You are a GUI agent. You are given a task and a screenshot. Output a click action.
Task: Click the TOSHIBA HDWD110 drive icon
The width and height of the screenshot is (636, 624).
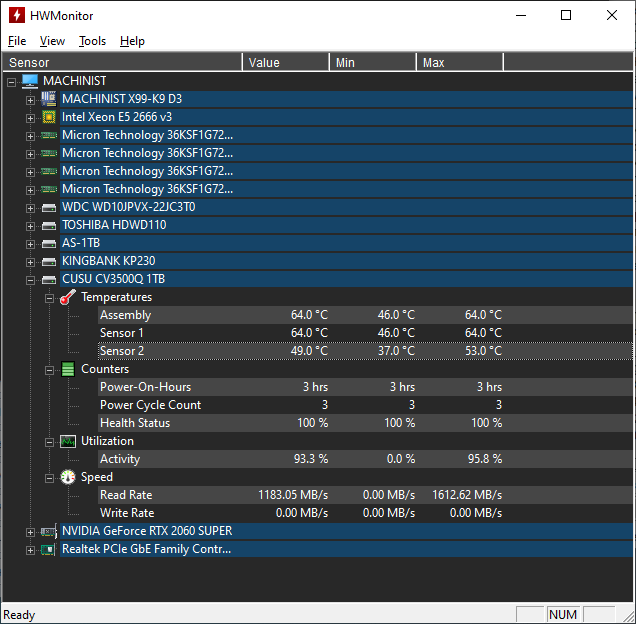pyautogui.click(x=49, y=226)
